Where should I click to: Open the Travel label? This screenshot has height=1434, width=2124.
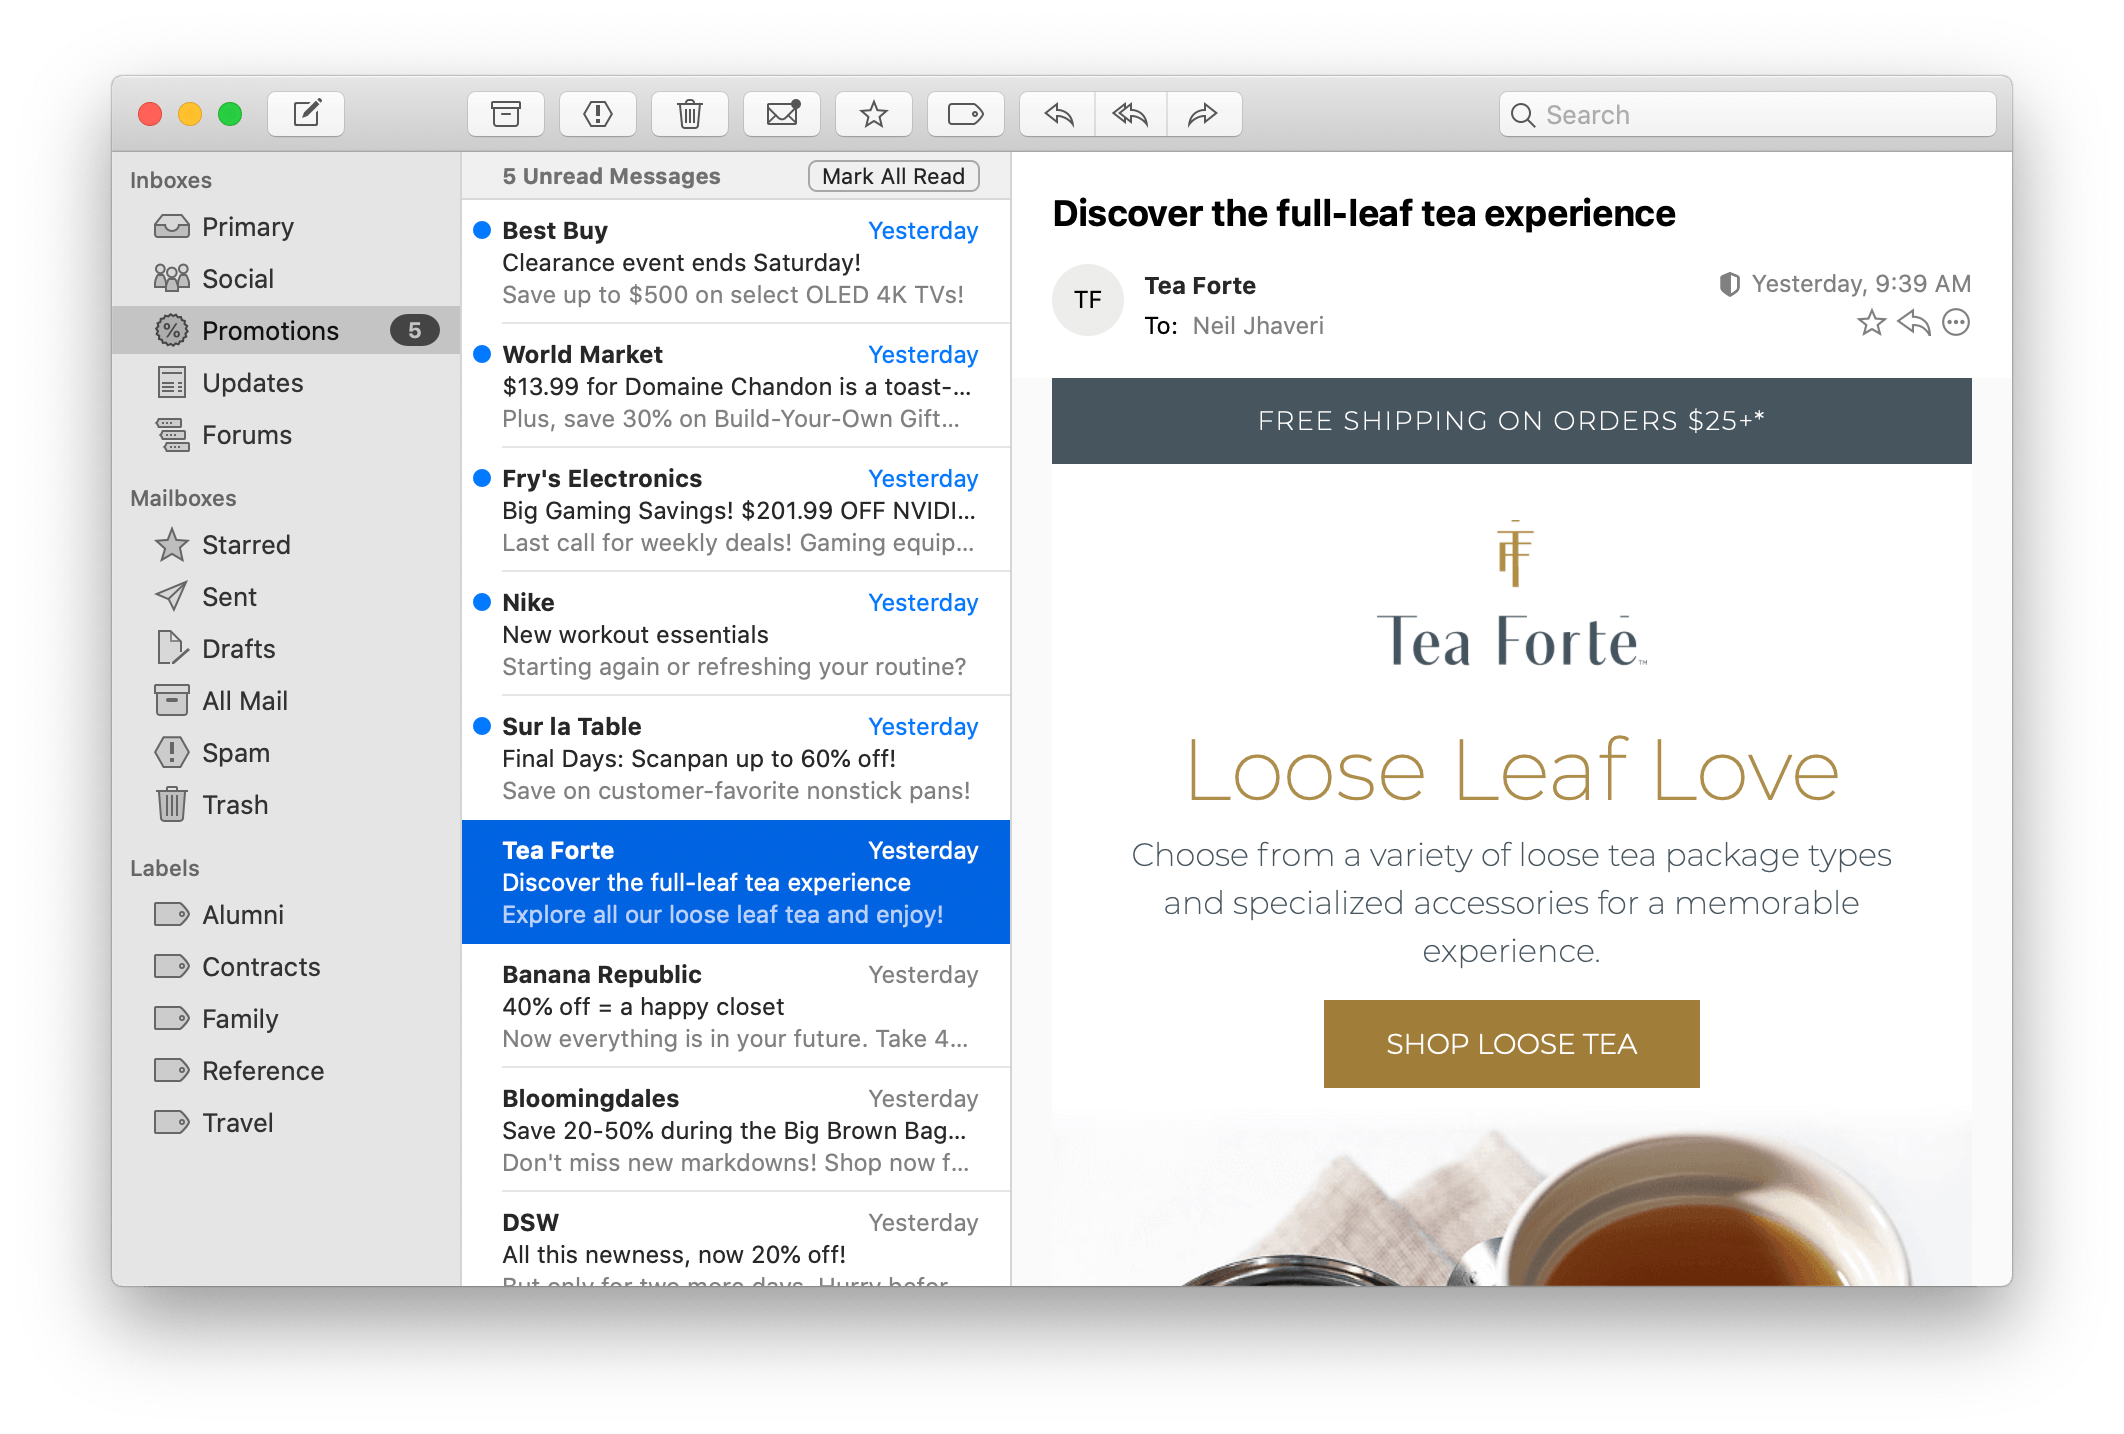[x=238, y=1122]
